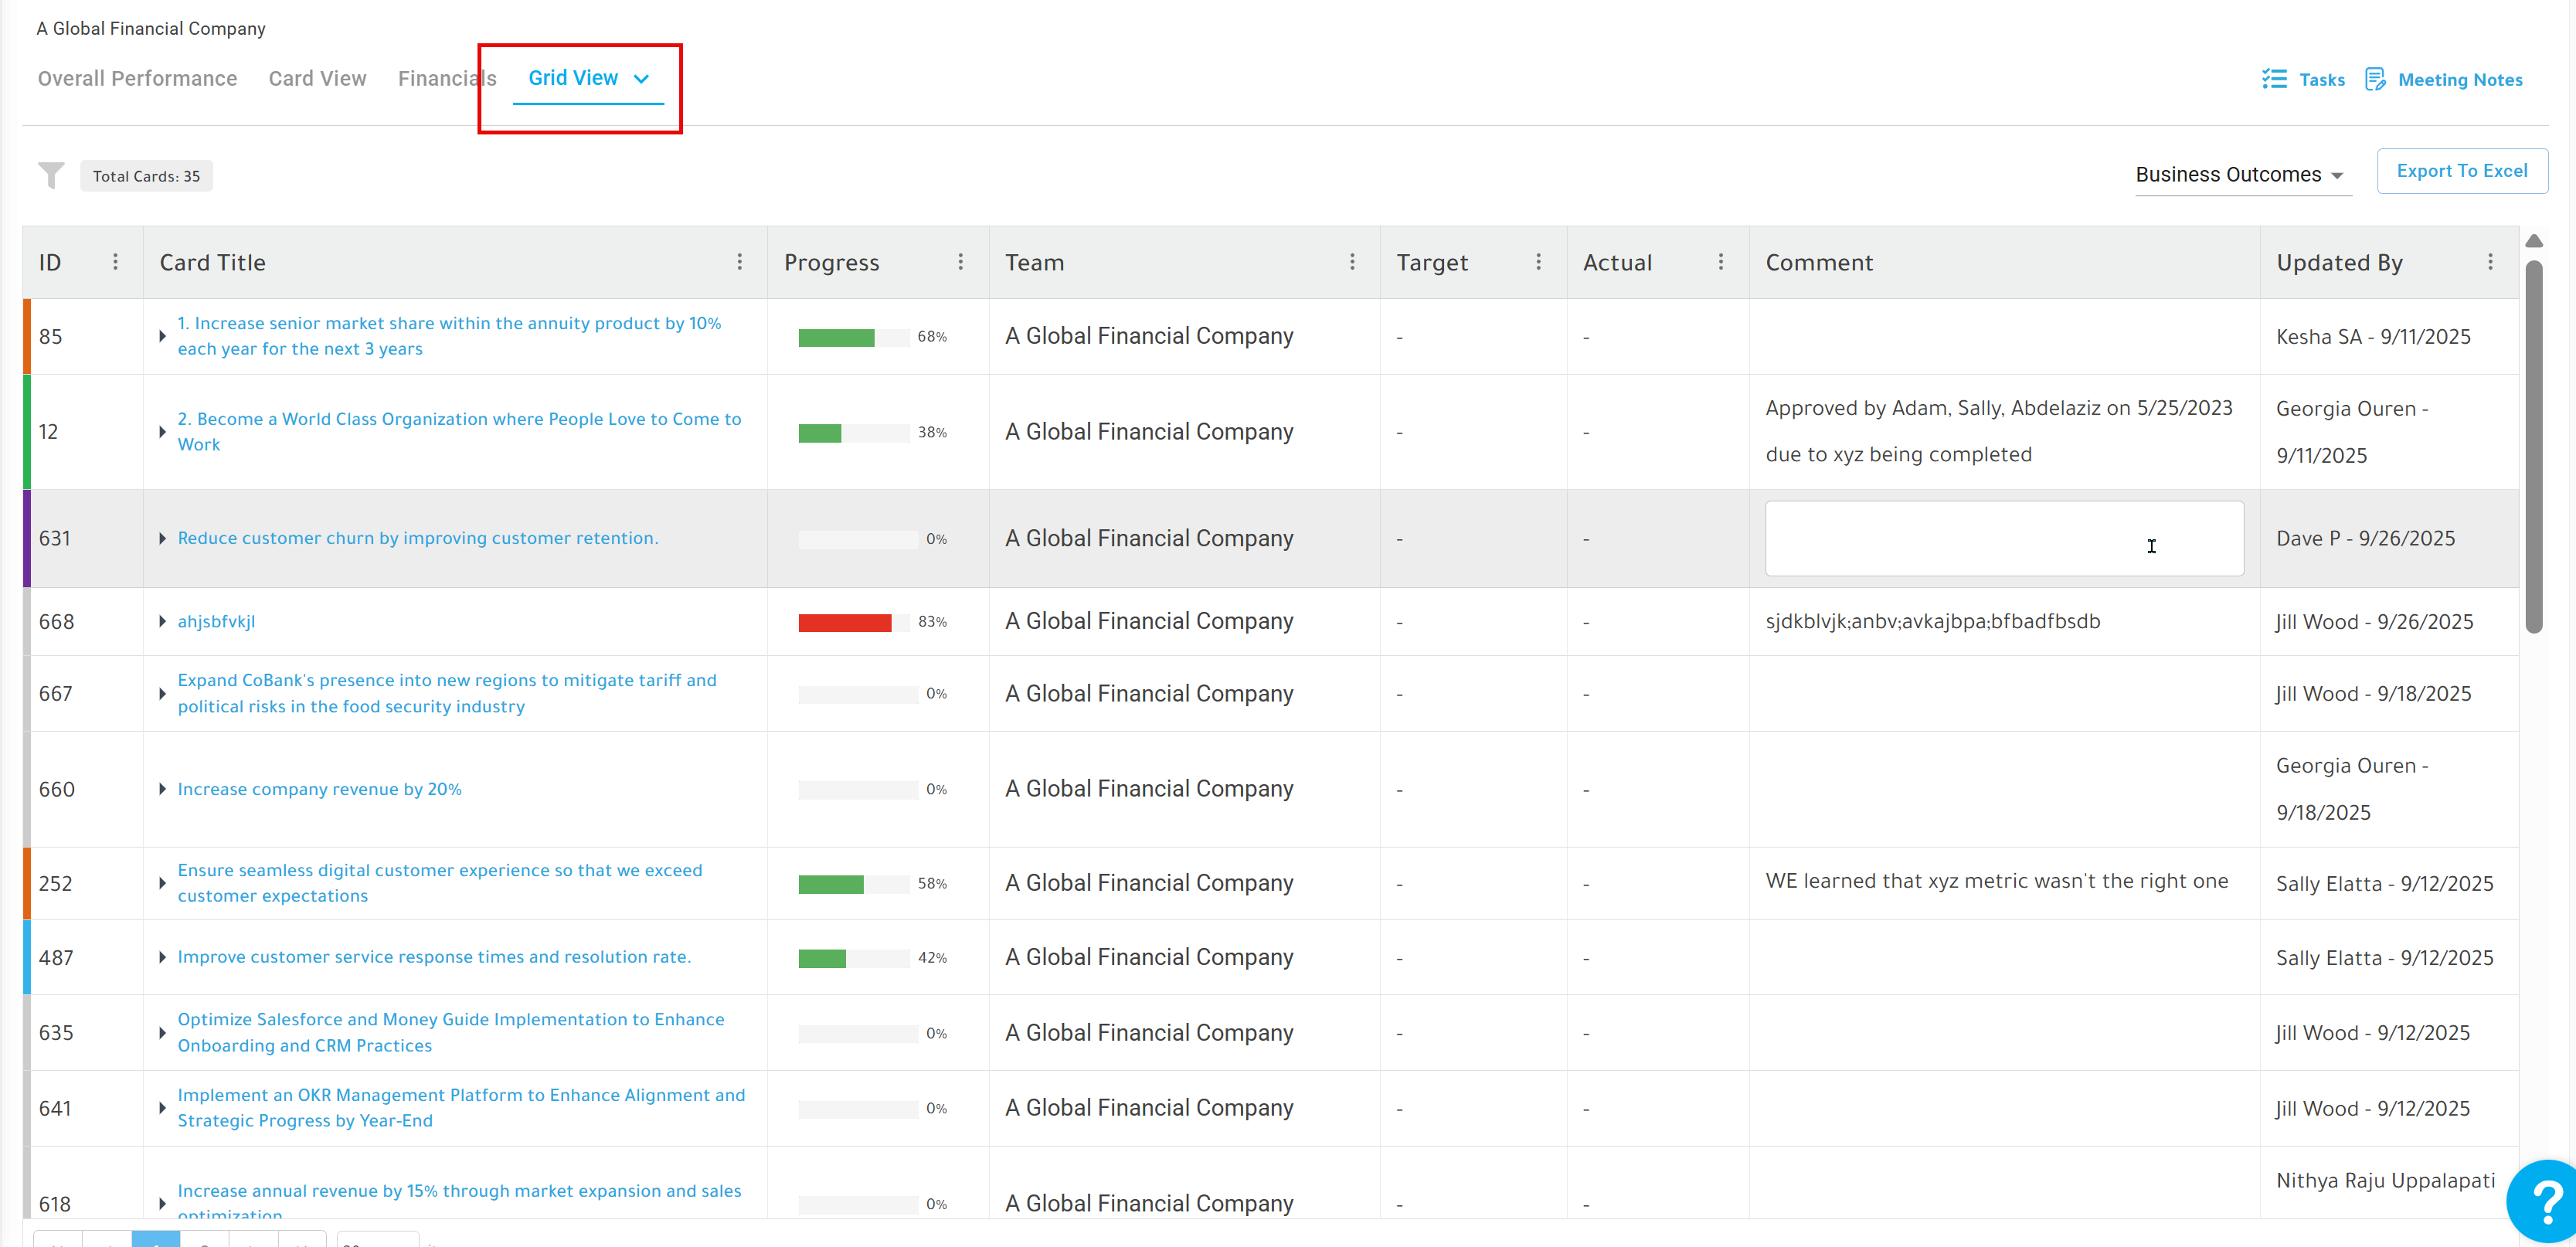Open card 'Improve customer service response times'
Screen dimensions: 2576x1247
pyautogui.click(x=434, y=957)
